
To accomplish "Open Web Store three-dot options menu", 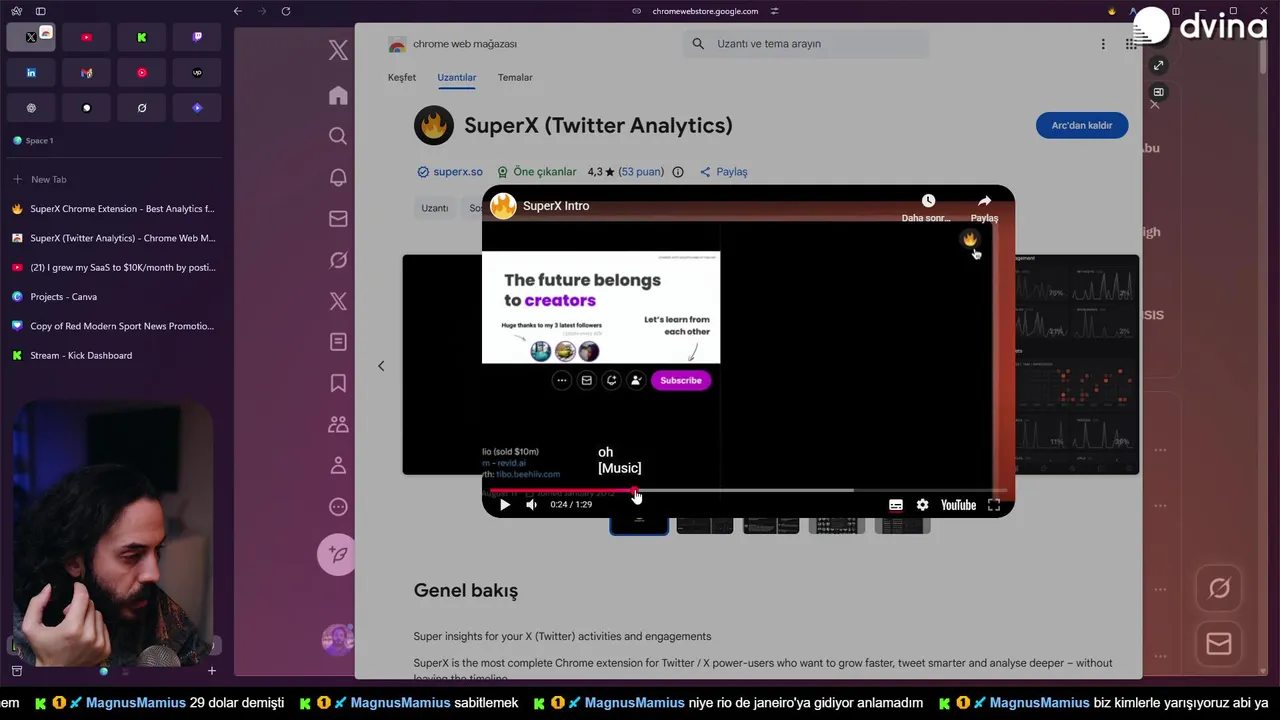I will click(x=1103, y=44).
